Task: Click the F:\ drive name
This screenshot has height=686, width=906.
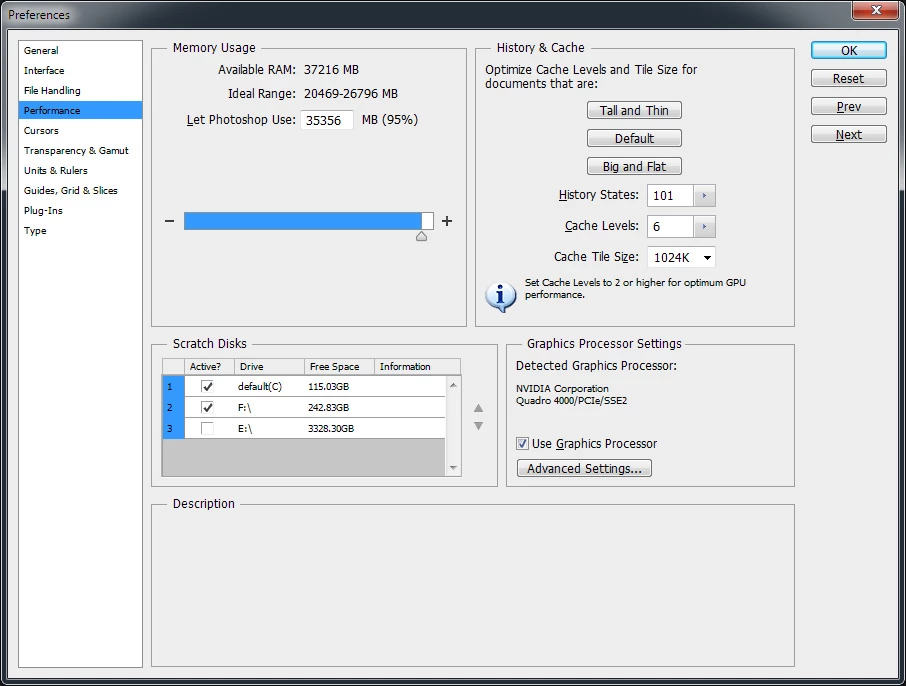Action: [244, 407]
